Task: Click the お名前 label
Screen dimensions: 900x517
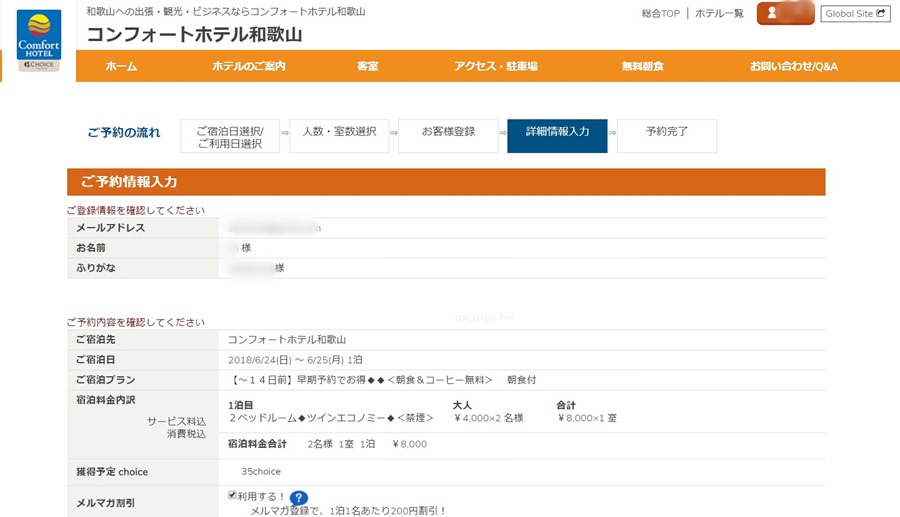Action: [91, 248]
